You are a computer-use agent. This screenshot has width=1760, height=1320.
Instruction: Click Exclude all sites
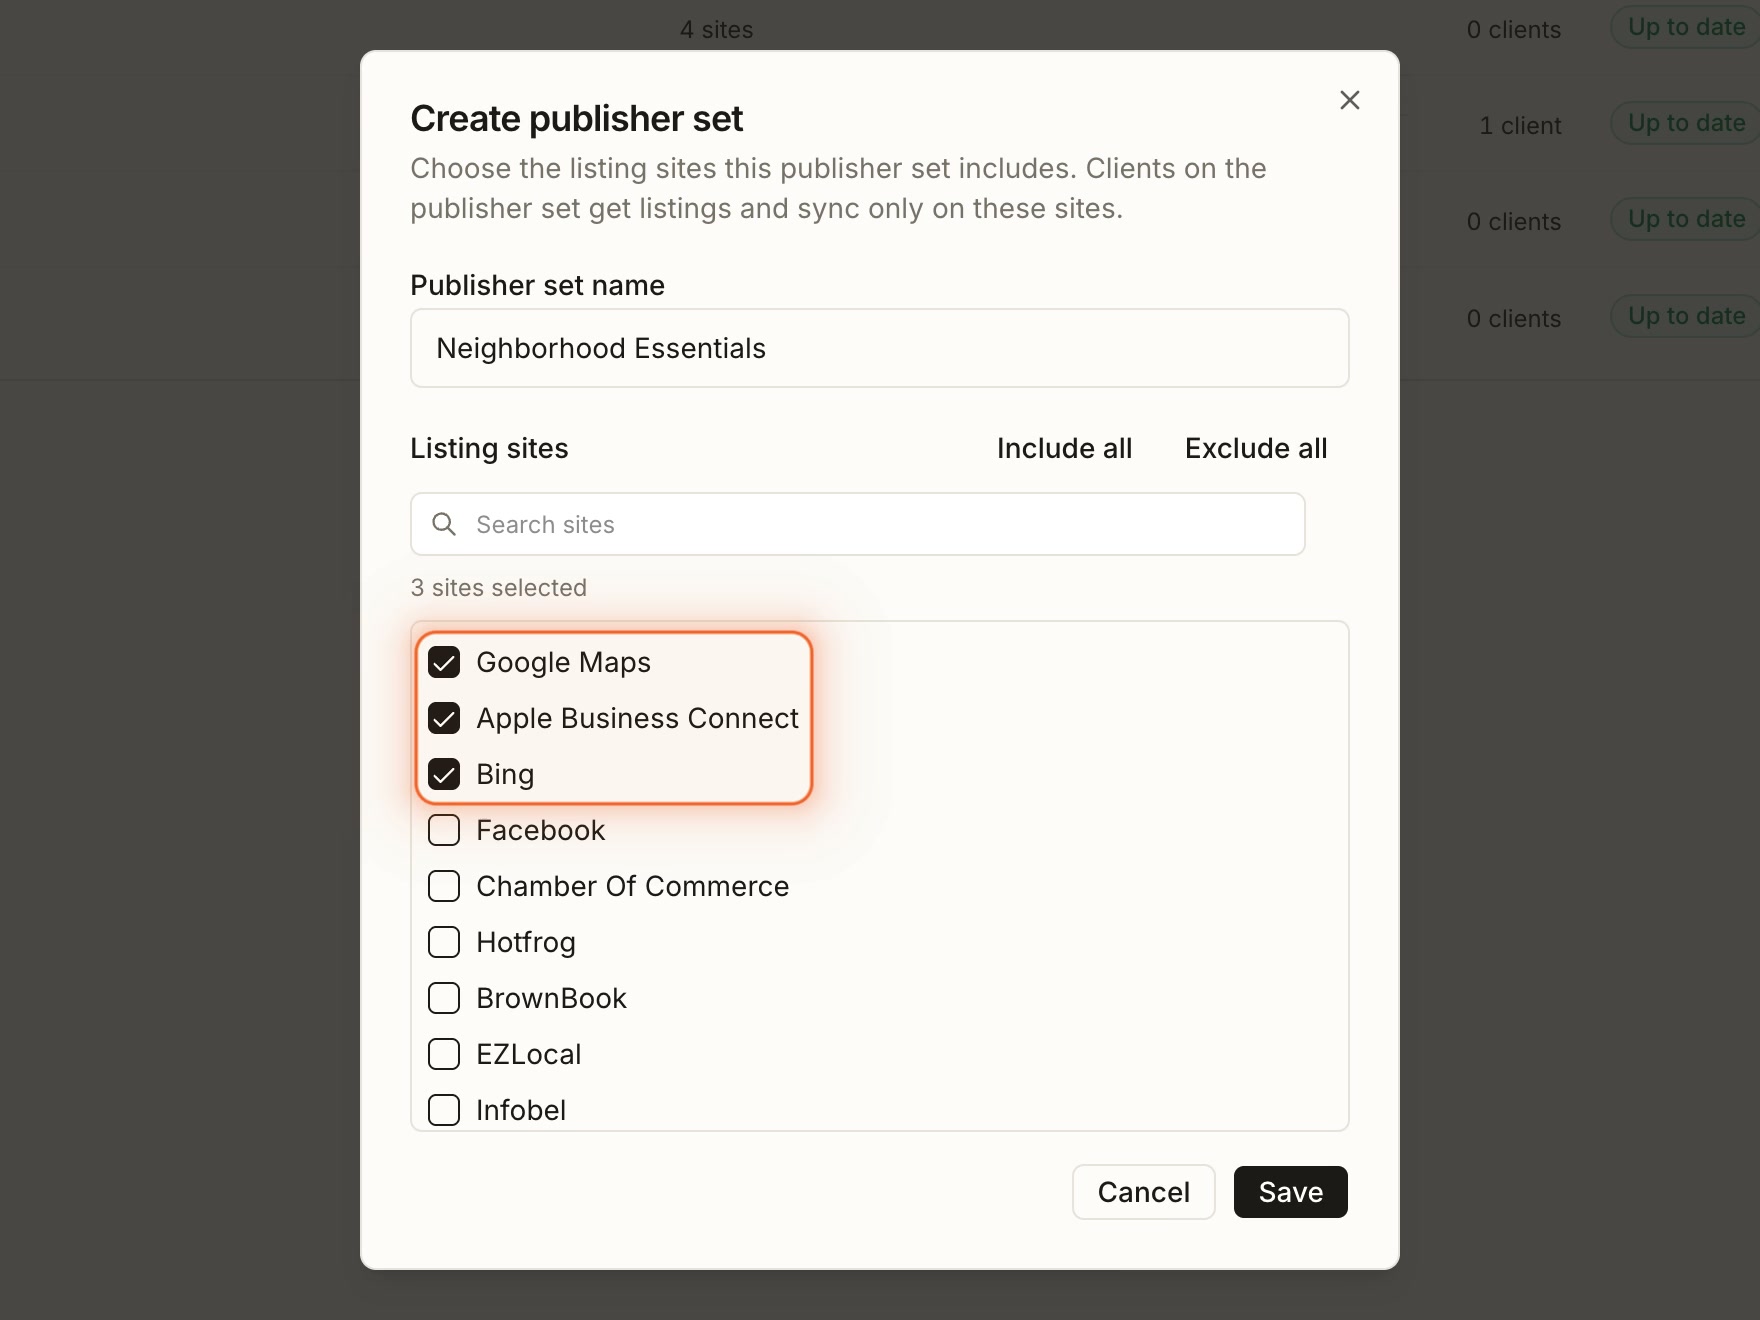(1256, 448)
